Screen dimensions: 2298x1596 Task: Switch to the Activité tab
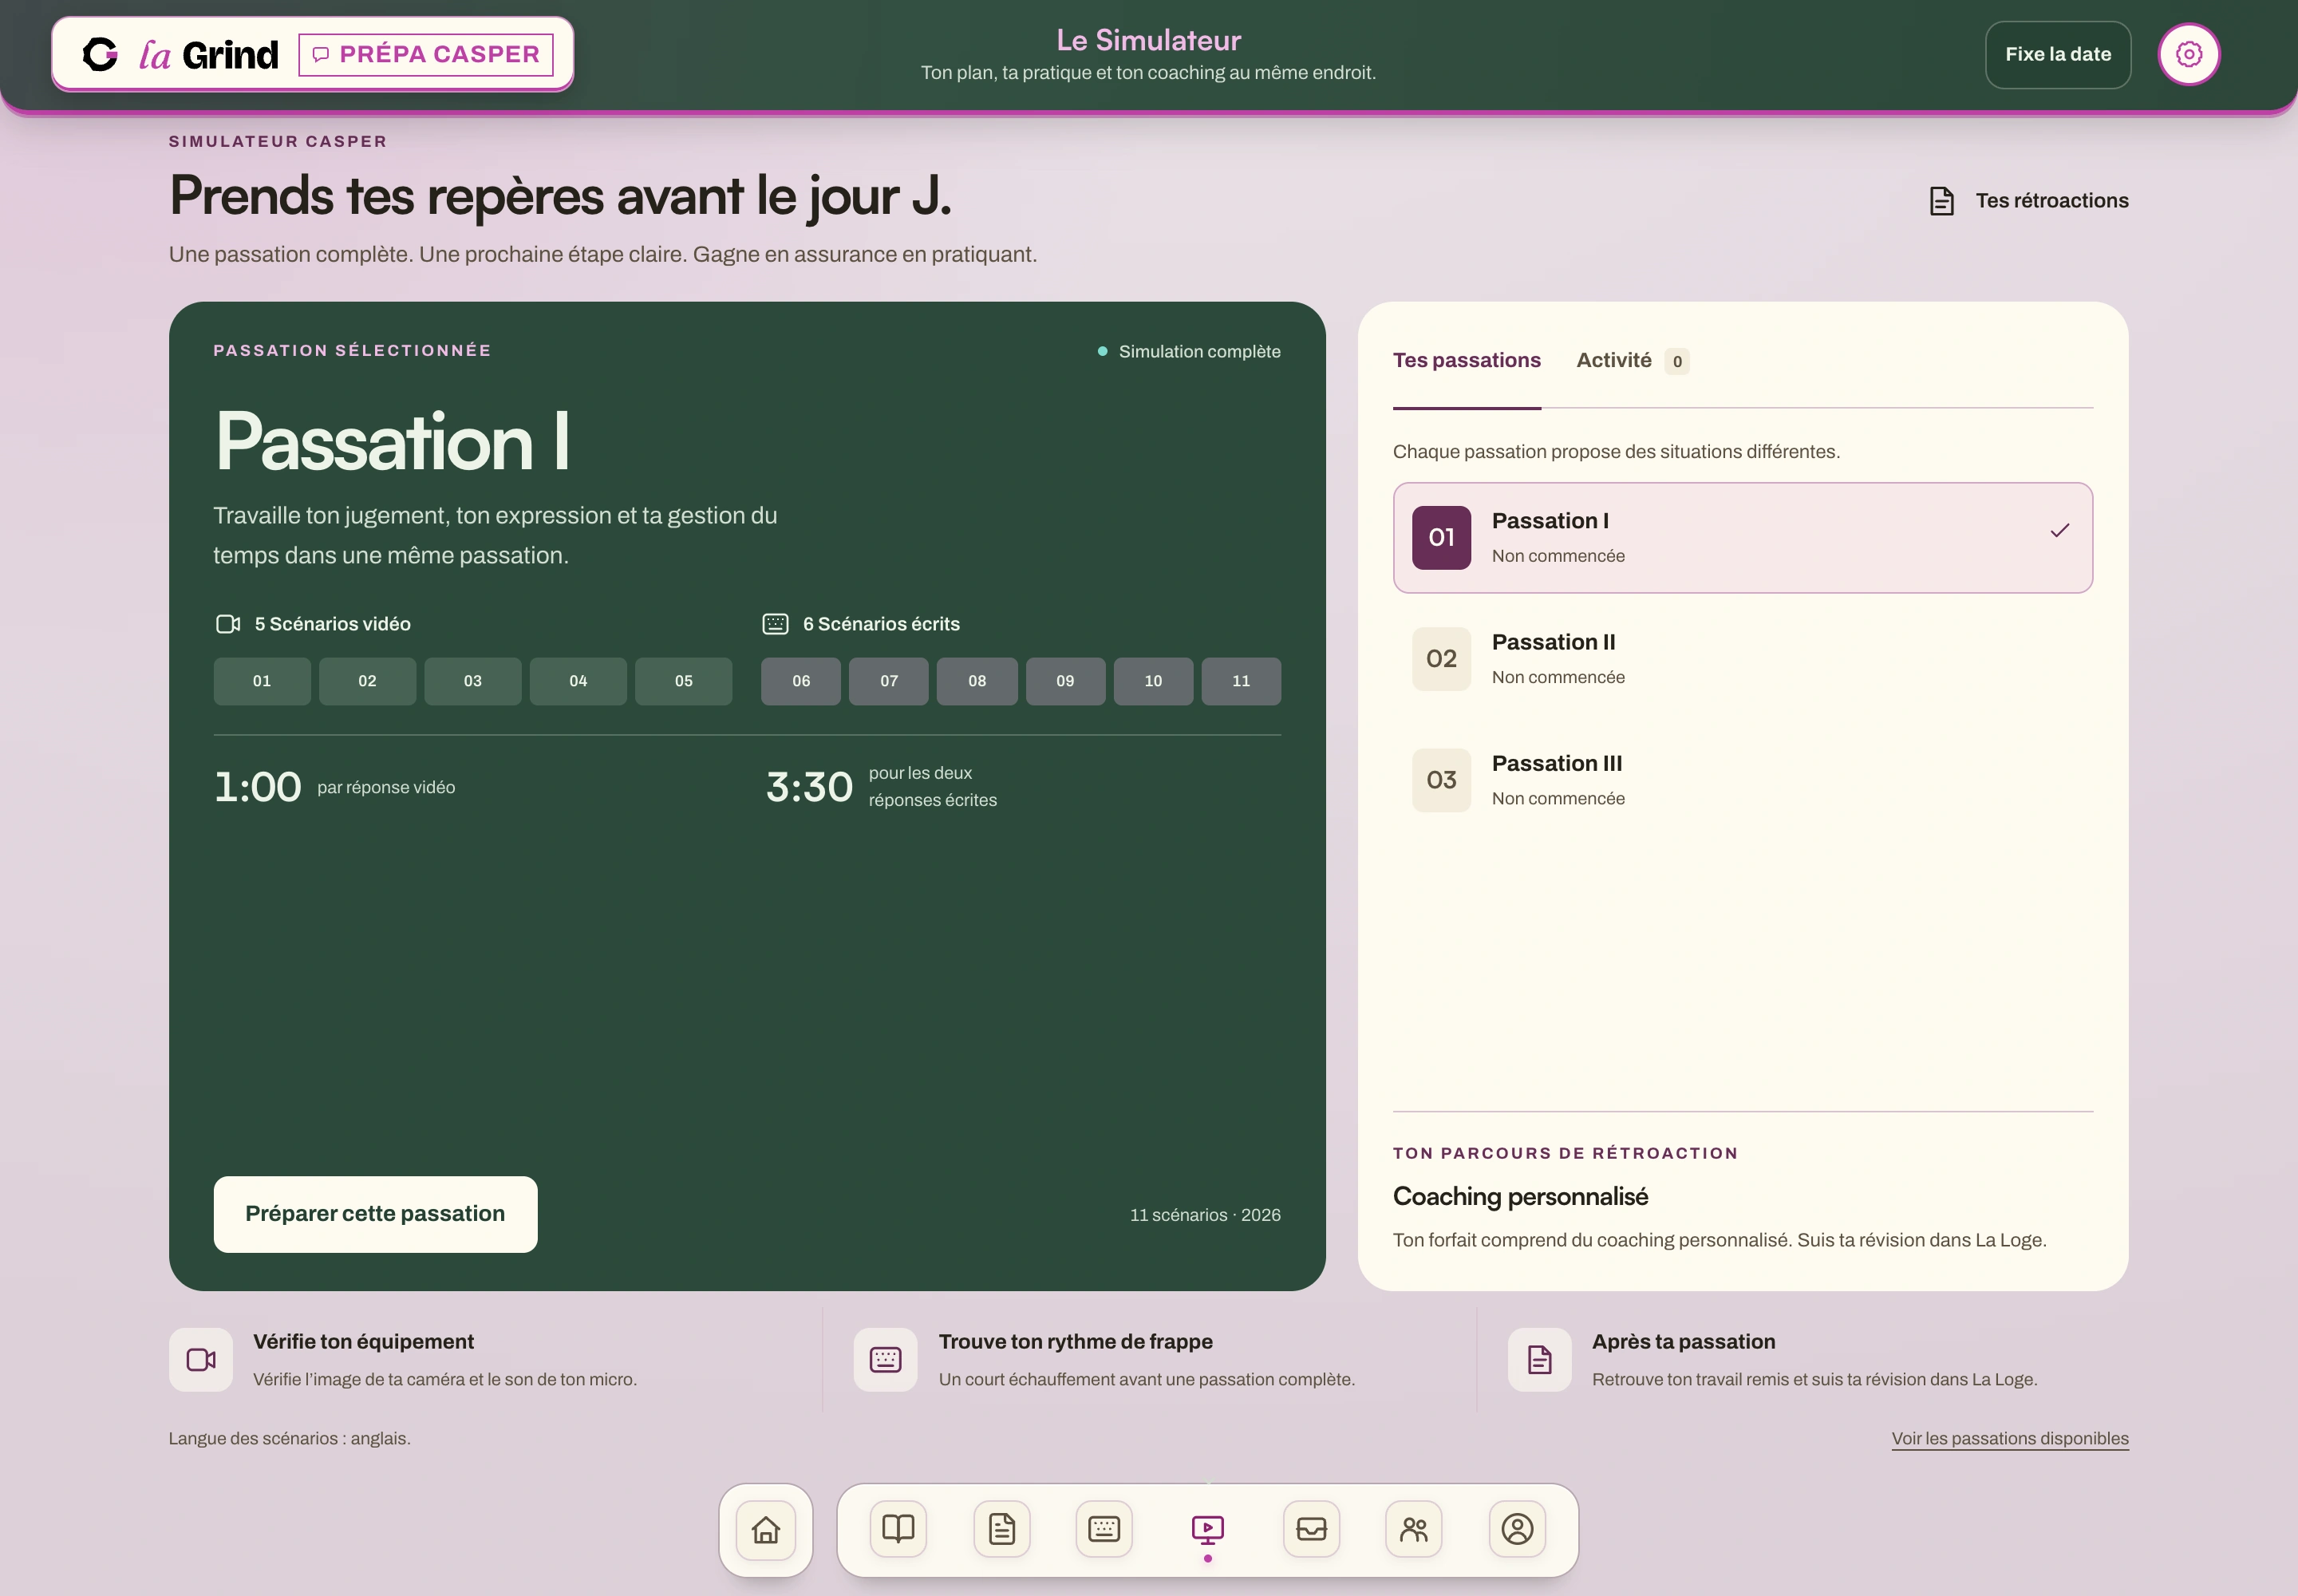tap(1633, 361)
